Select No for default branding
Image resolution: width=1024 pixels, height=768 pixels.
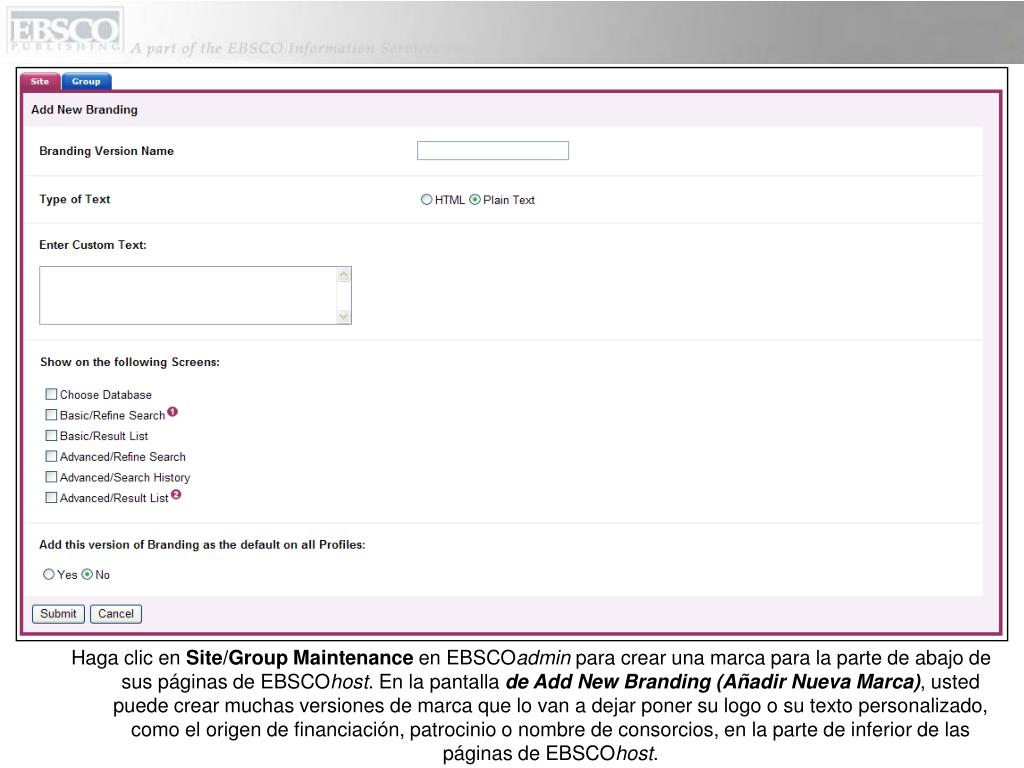(87, 574)
